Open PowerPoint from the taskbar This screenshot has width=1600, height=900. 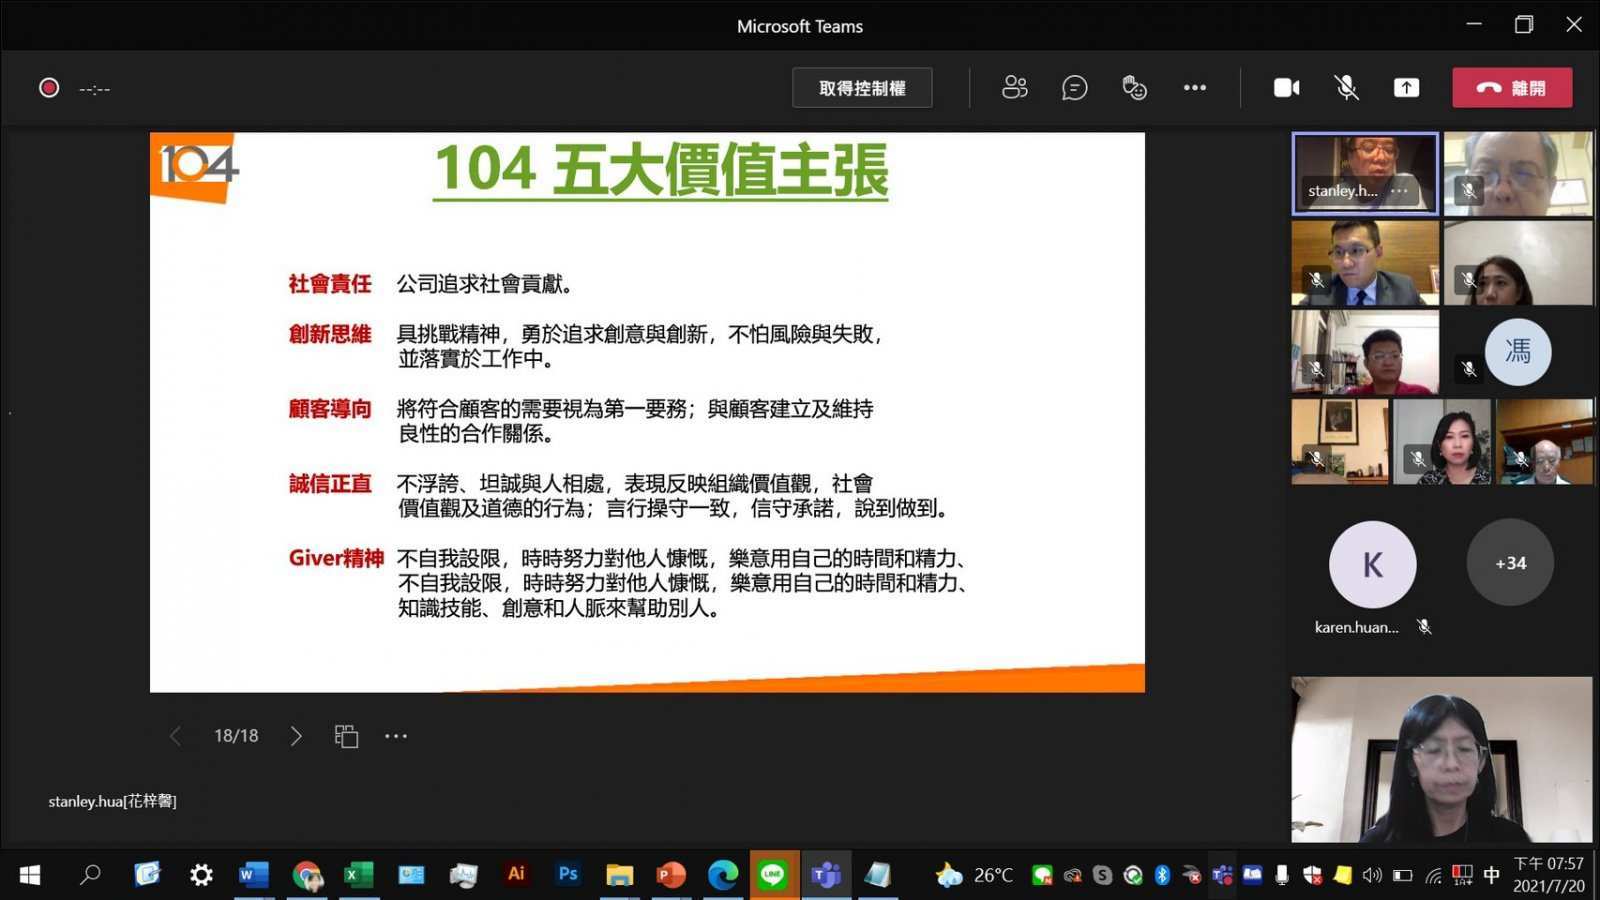[670, 875]
